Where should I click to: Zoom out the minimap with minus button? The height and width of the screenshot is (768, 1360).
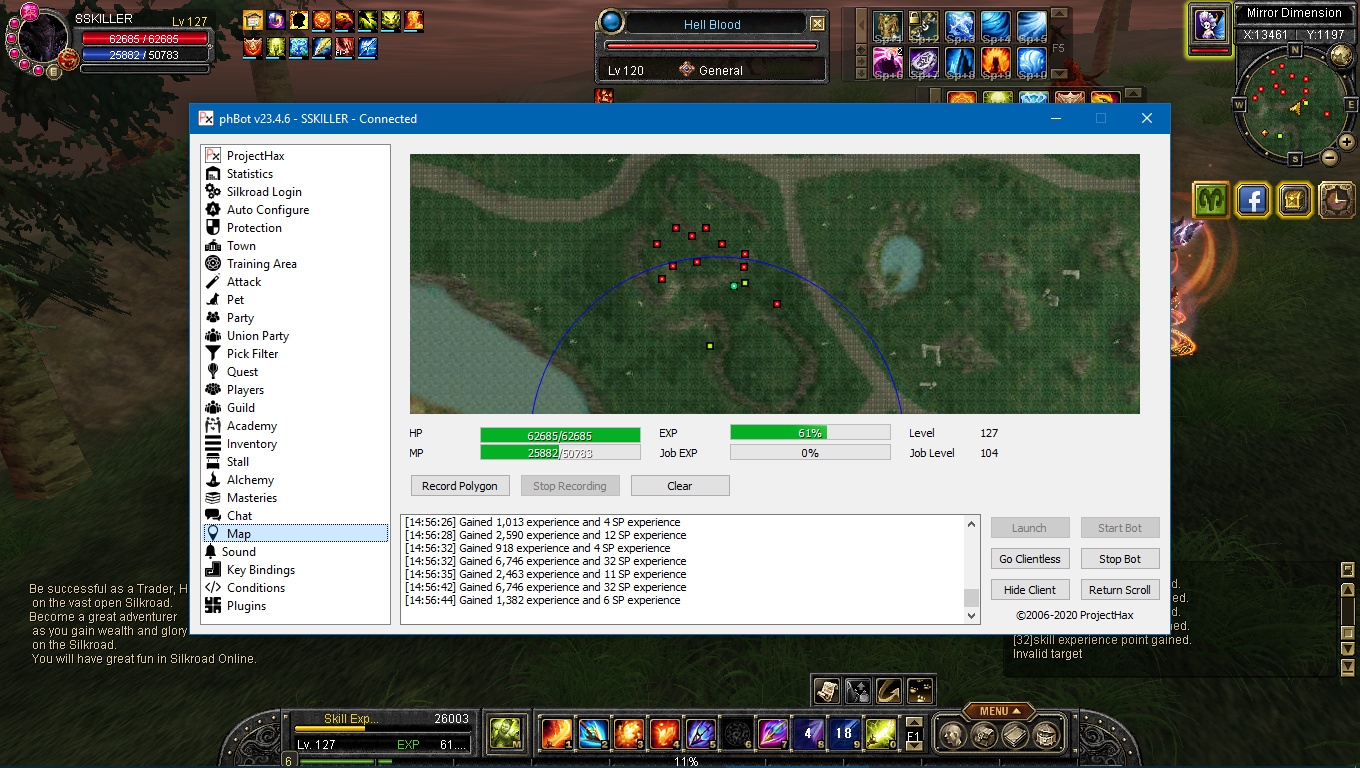[x=1330, y=157]
